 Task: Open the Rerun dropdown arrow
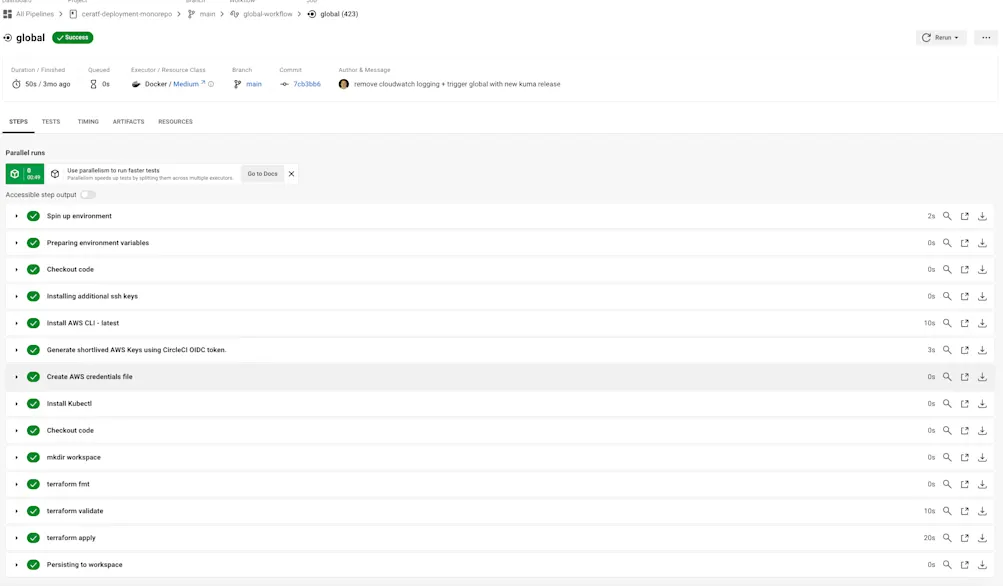[x=955, y=37]
